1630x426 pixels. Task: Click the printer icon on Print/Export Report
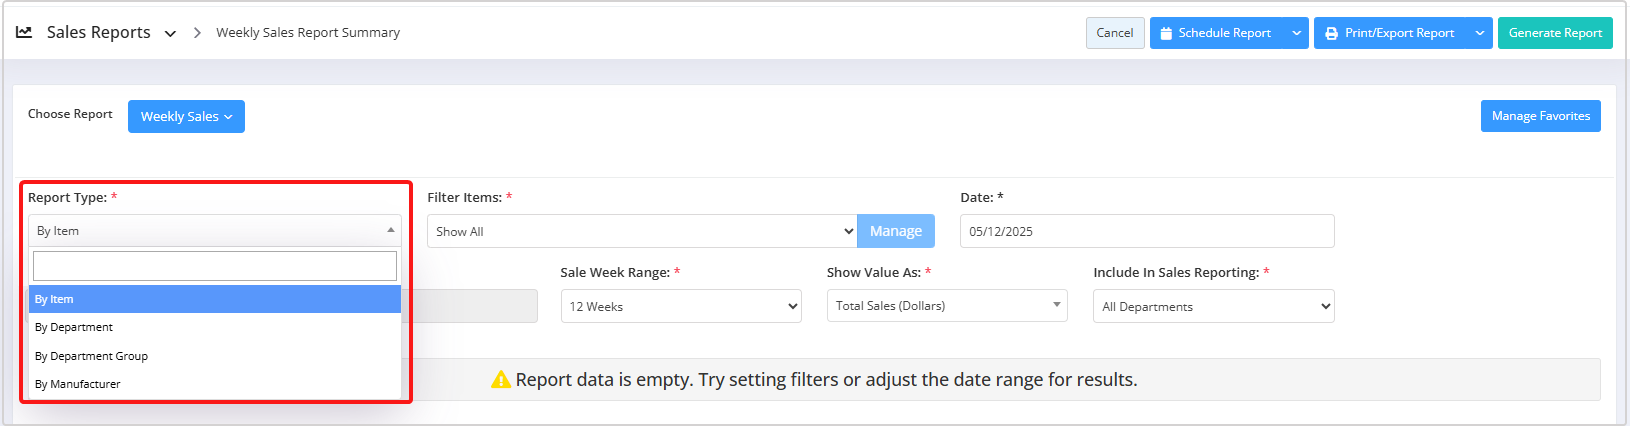[1331, 33]
